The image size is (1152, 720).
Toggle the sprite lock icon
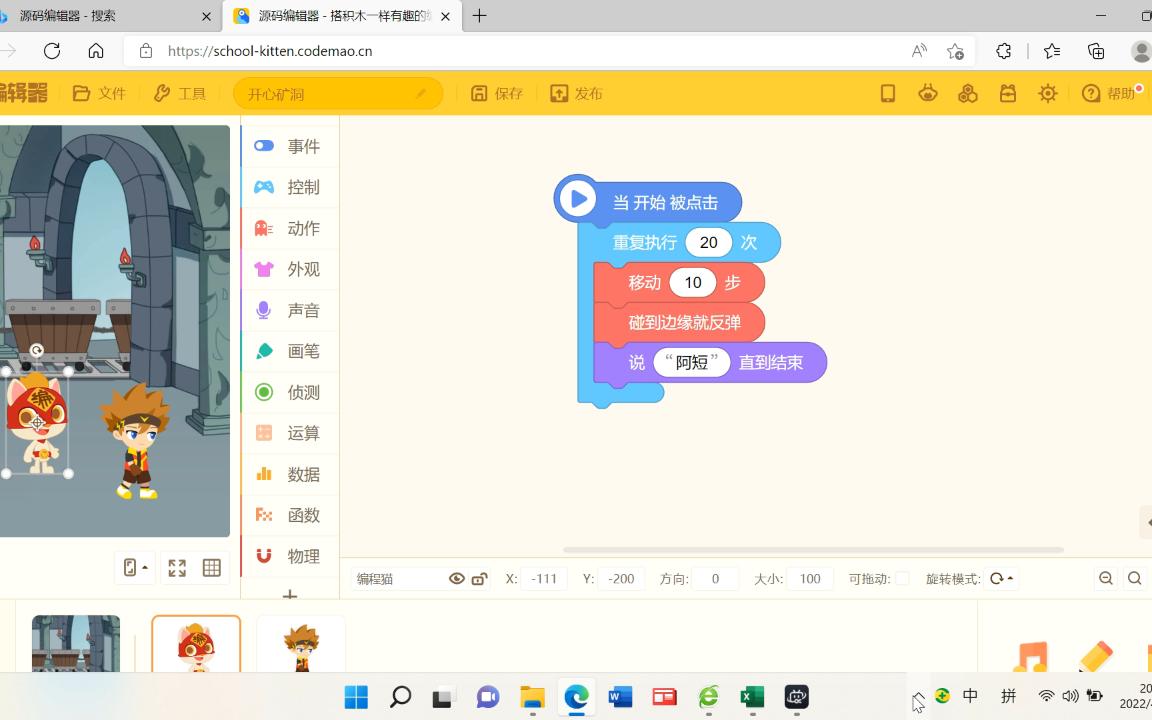pos(480,578)
